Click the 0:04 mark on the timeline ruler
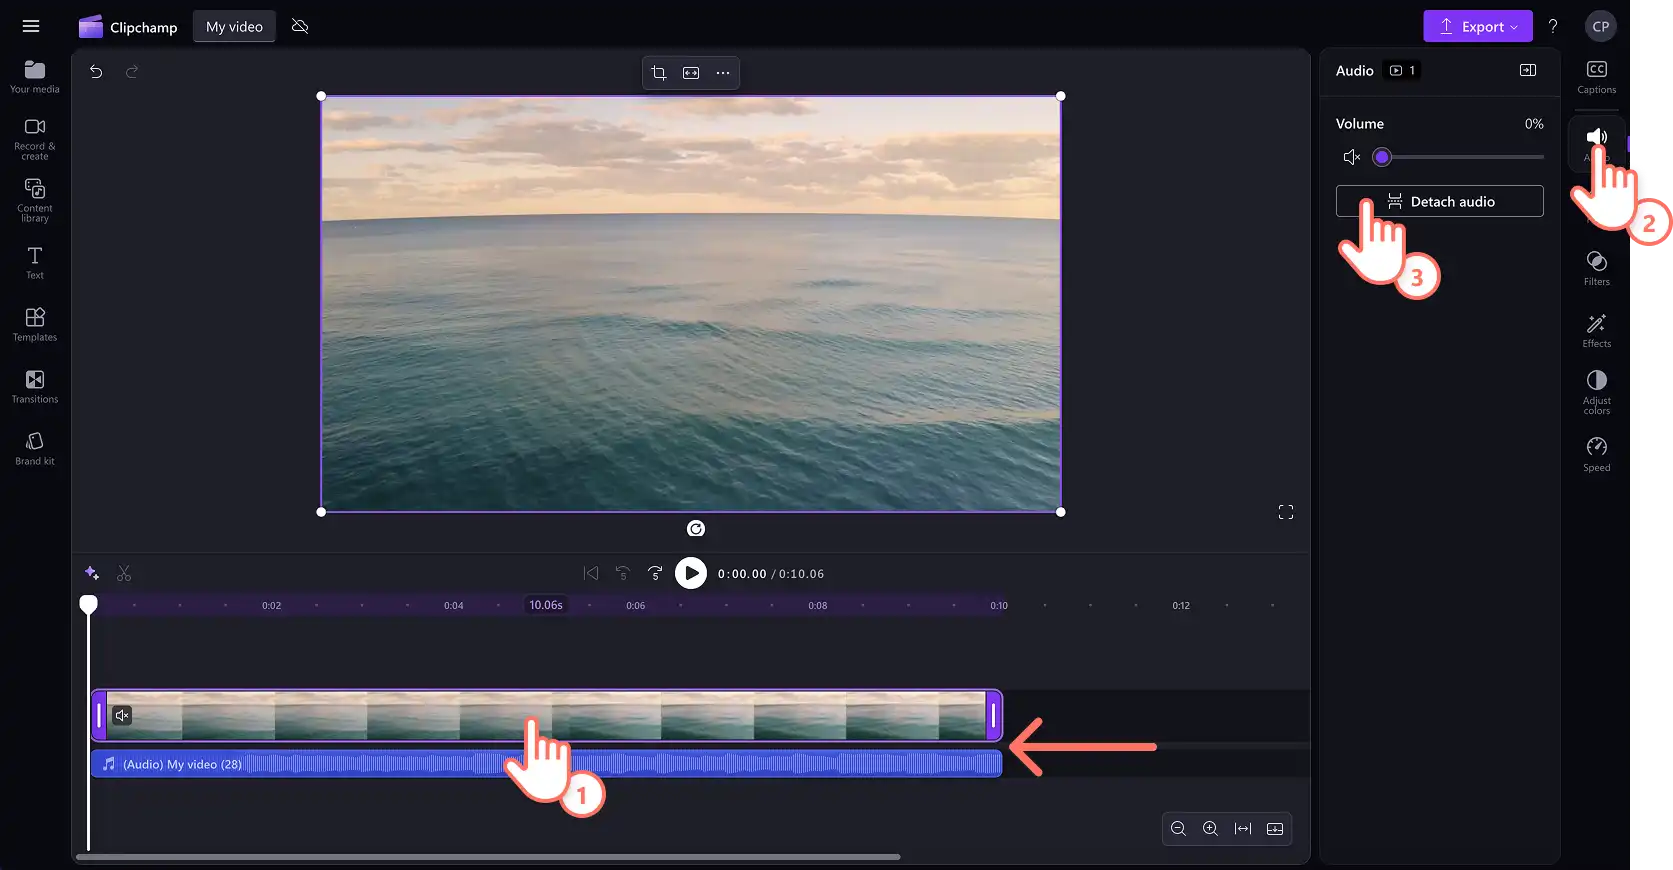Screen dimensions: 1673x870 coord(454,605)
